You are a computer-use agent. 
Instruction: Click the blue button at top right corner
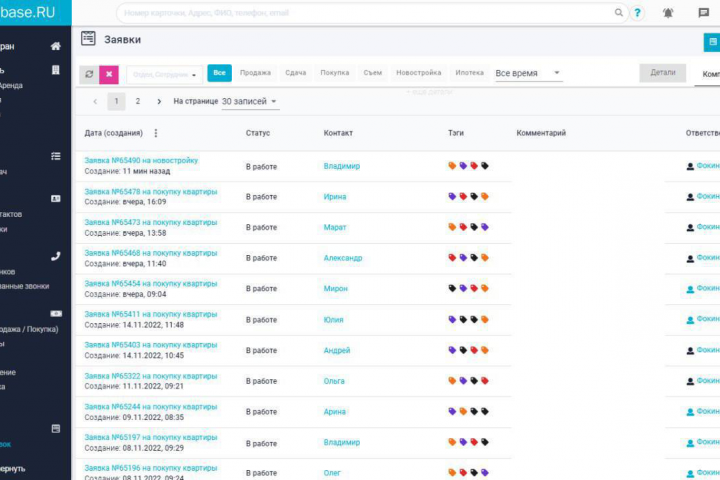(x=712, y=42)
